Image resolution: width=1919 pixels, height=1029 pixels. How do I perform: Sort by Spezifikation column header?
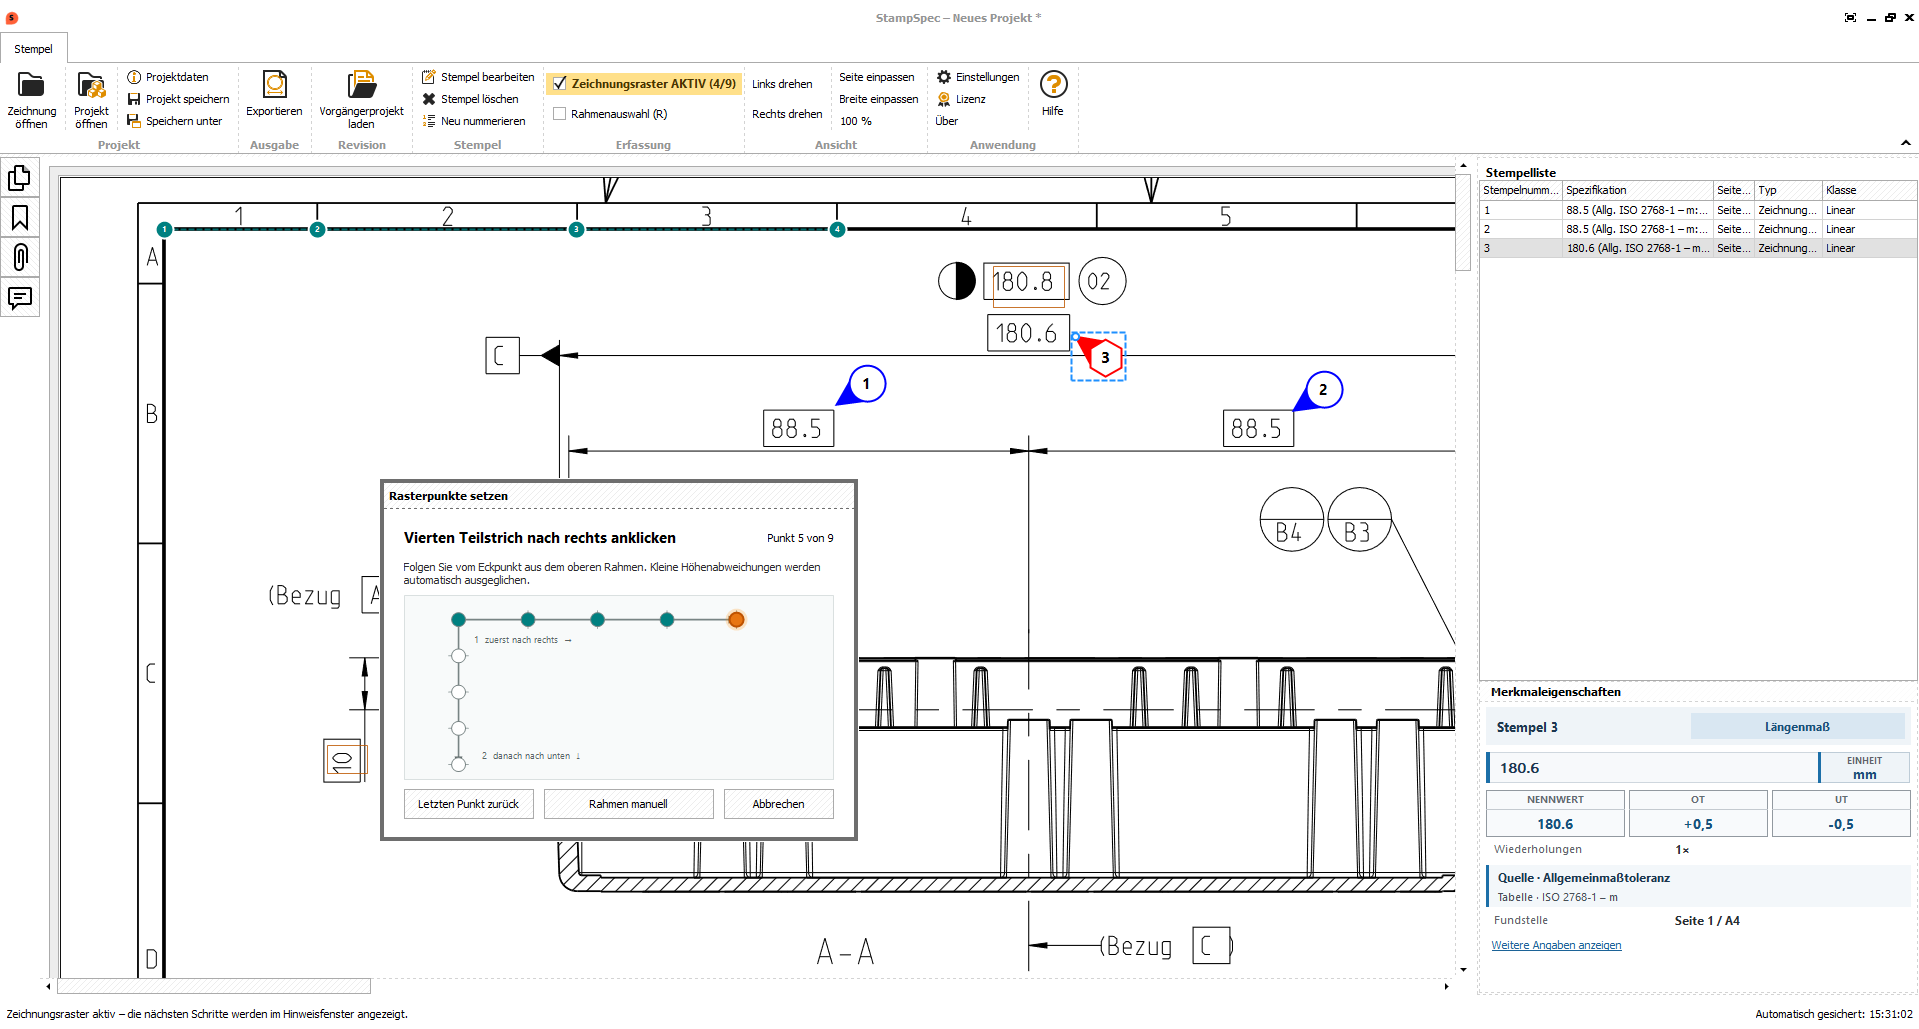coord(1637,190)
